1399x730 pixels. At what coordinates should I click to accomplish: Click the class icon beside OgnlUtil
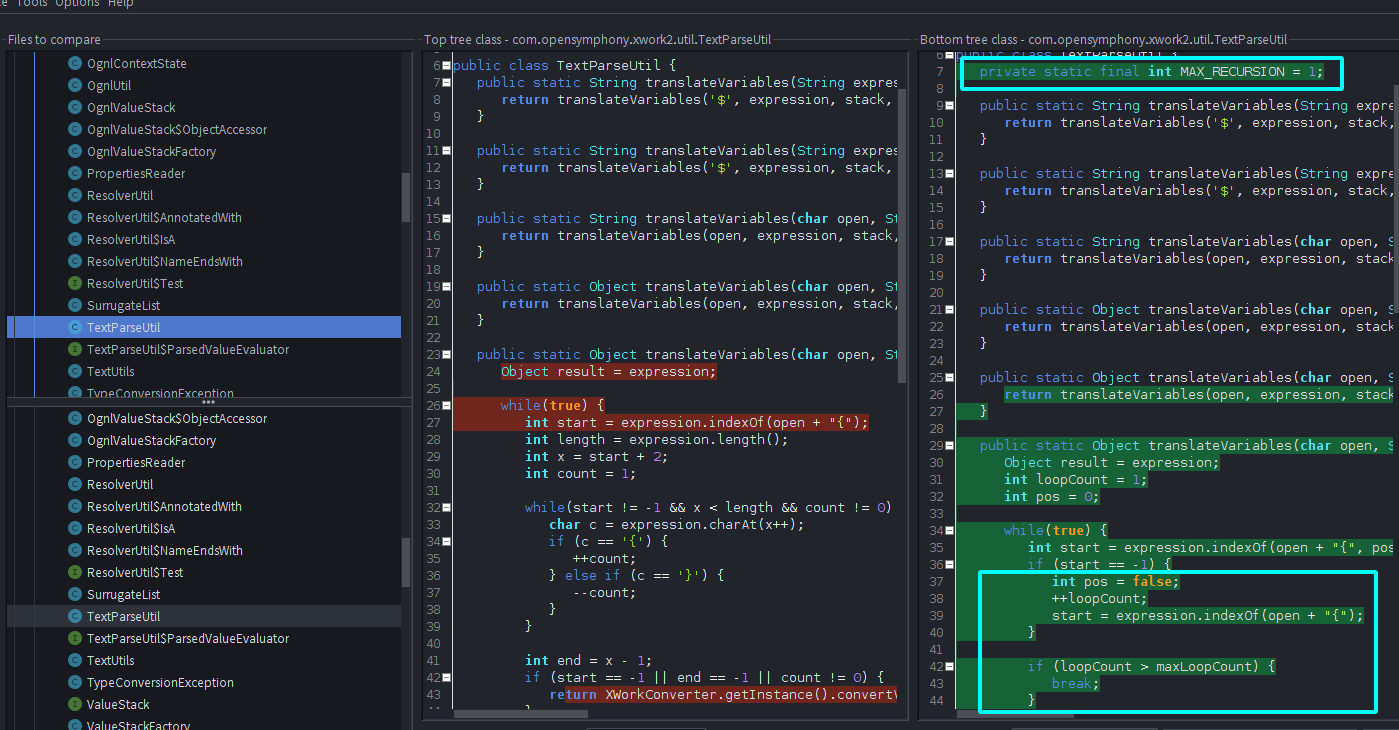74,86
